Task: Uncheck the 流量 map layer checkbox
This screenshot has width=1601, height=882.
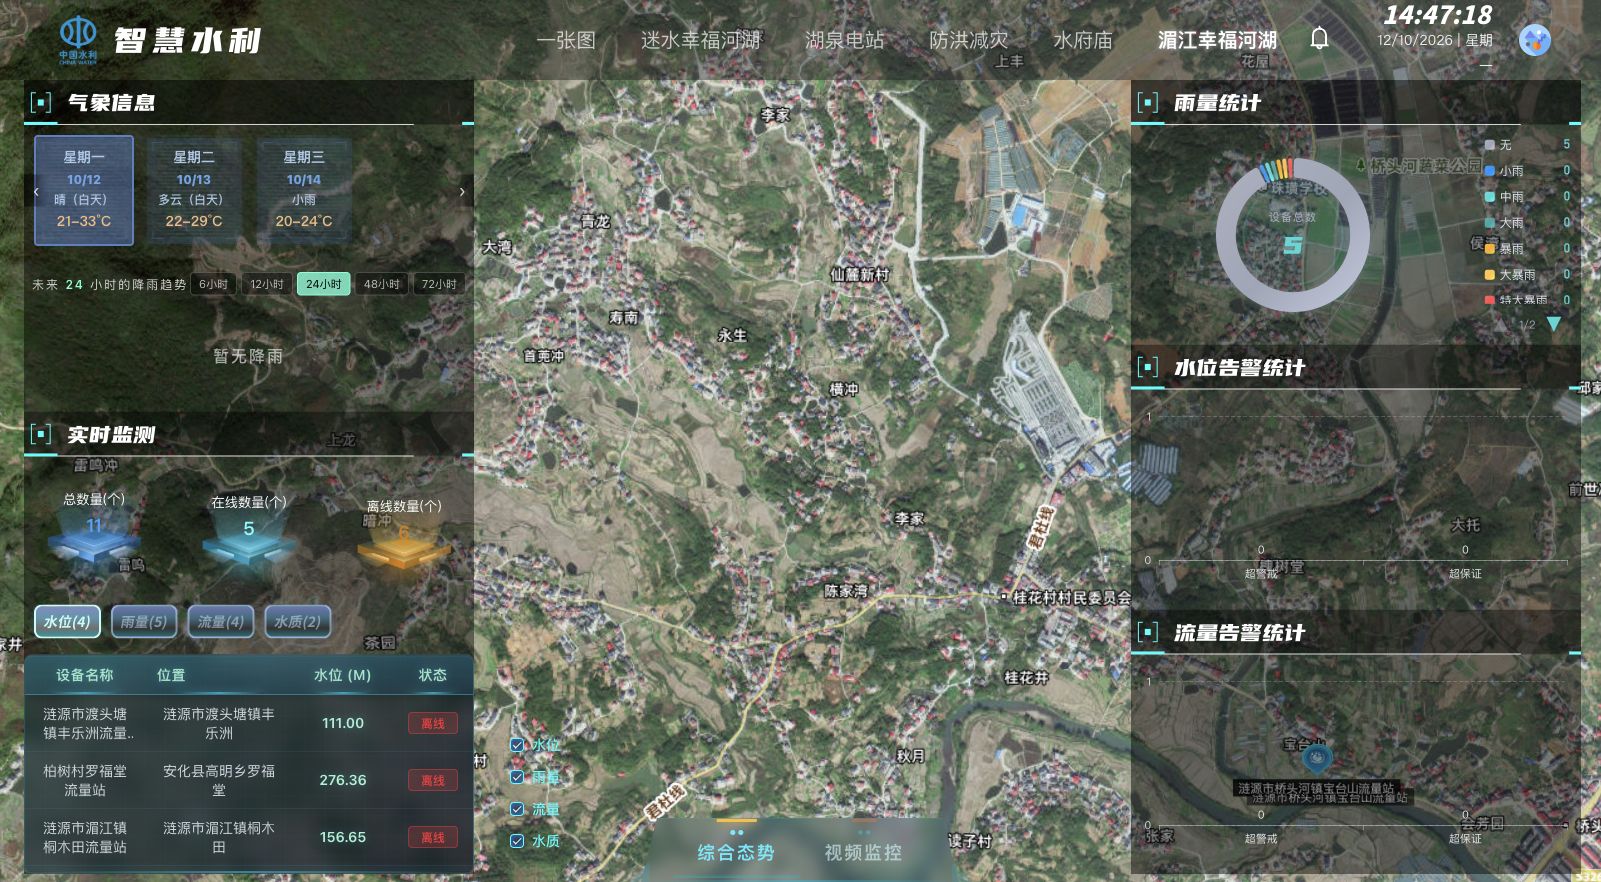Action: coord(517,809)
